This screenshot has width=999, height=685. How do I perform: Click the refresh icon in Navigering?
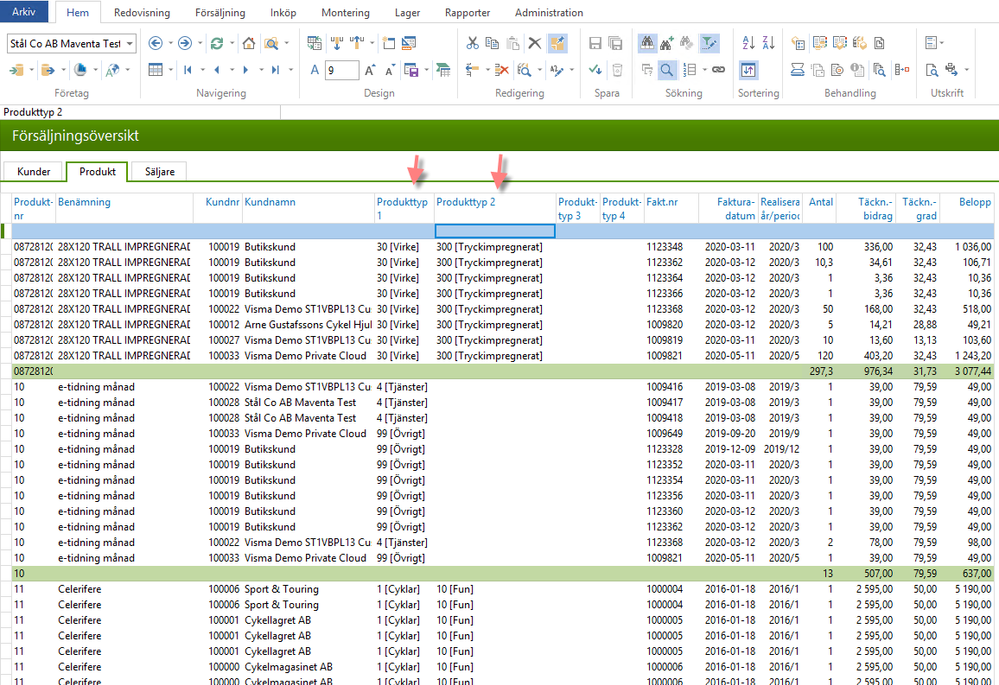click(215, 44)
